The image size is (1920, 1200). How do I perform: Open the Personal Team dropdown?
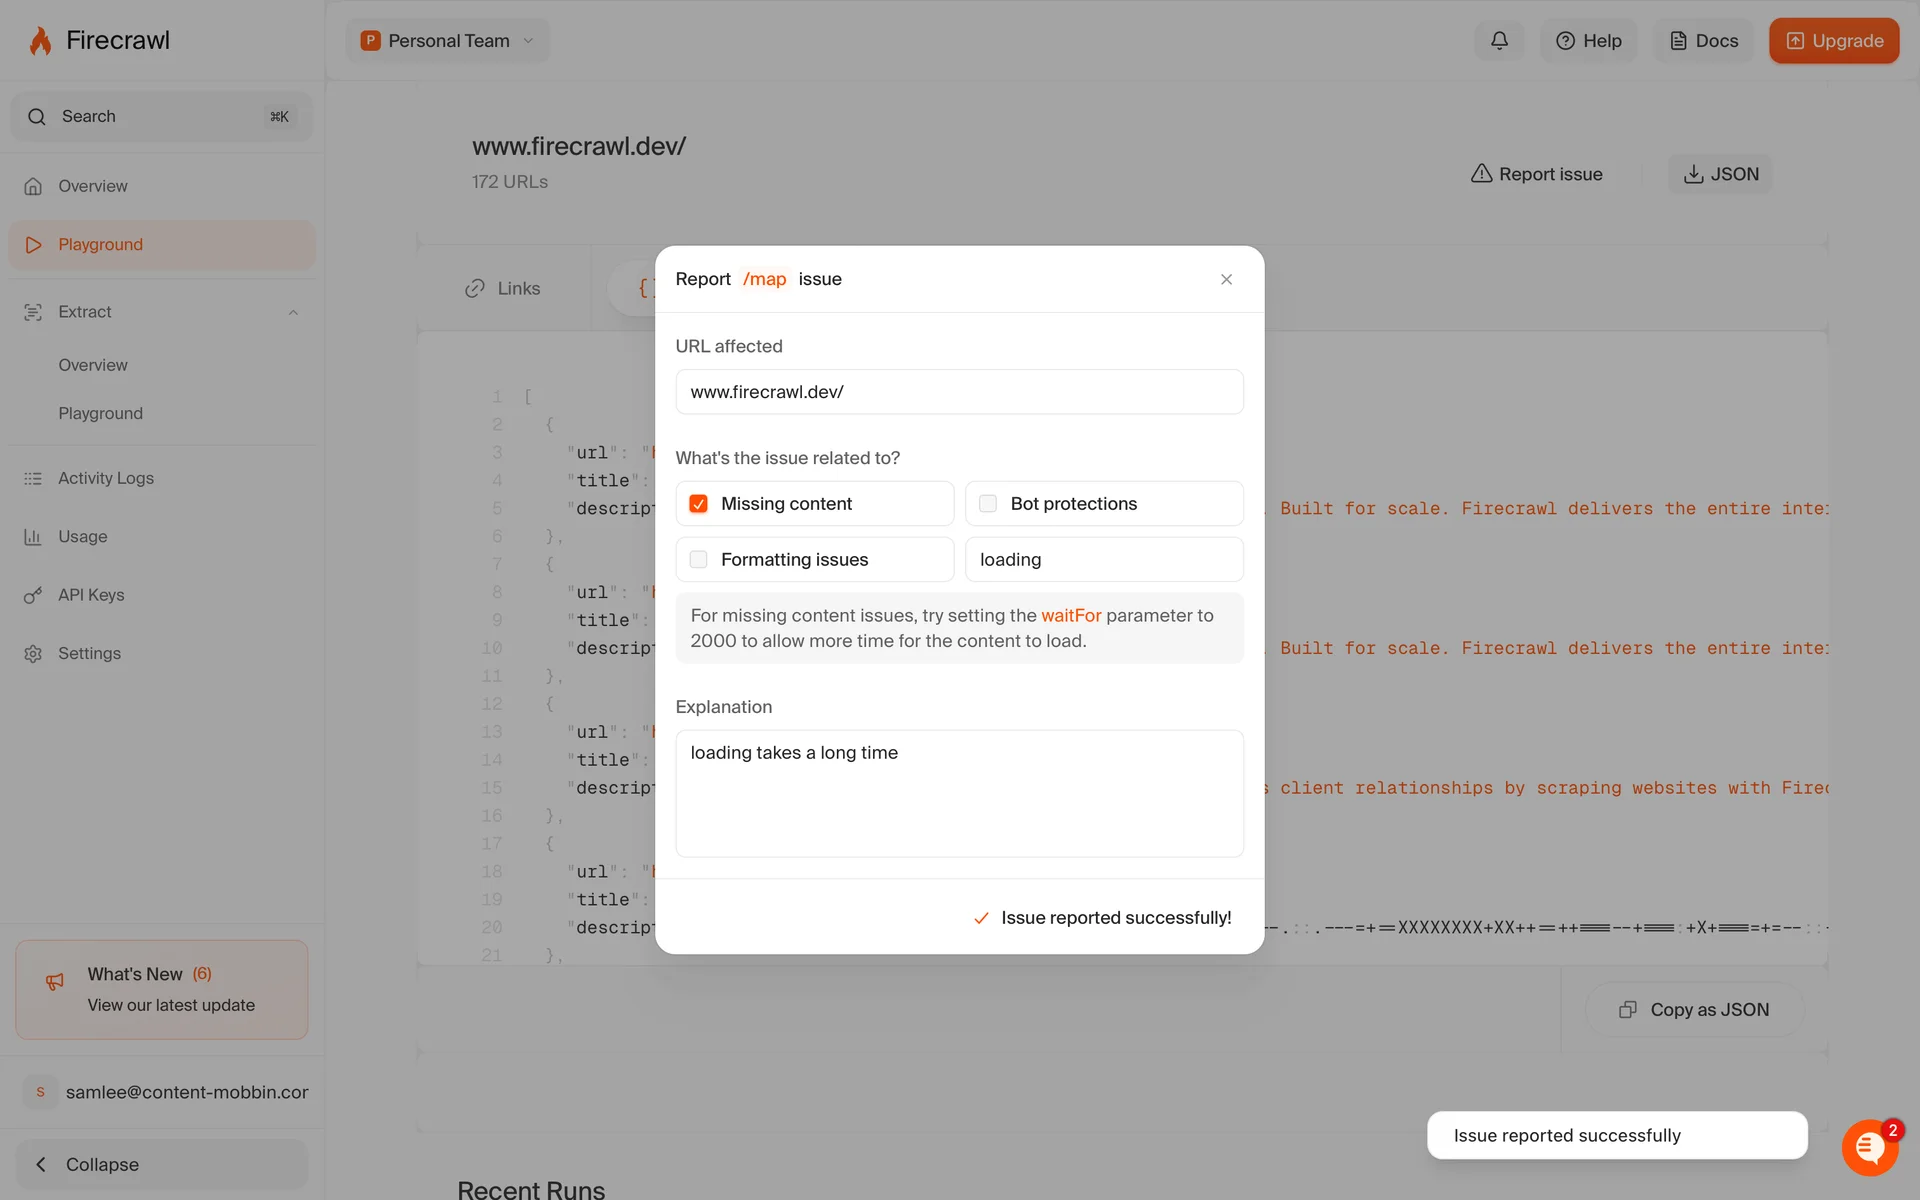coord(447,41)
